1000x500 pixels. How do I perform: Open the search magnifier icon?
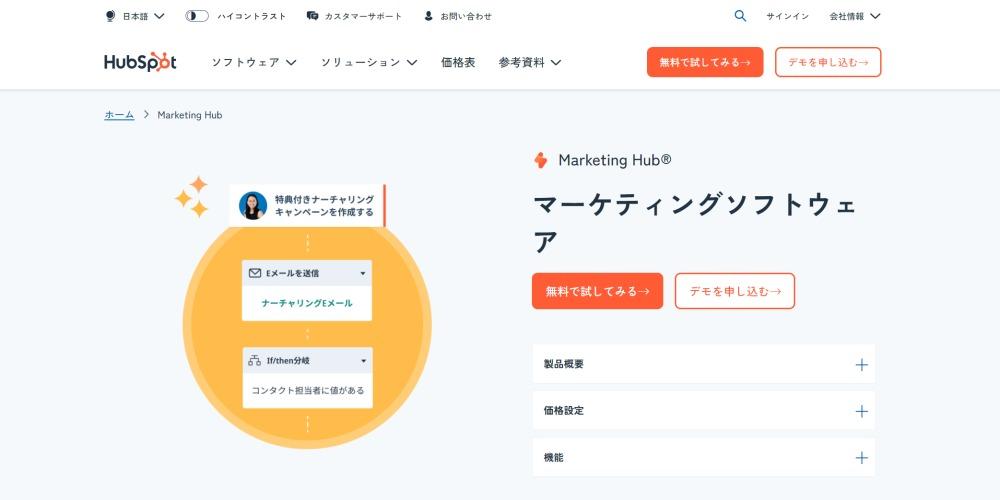[740, 16]
